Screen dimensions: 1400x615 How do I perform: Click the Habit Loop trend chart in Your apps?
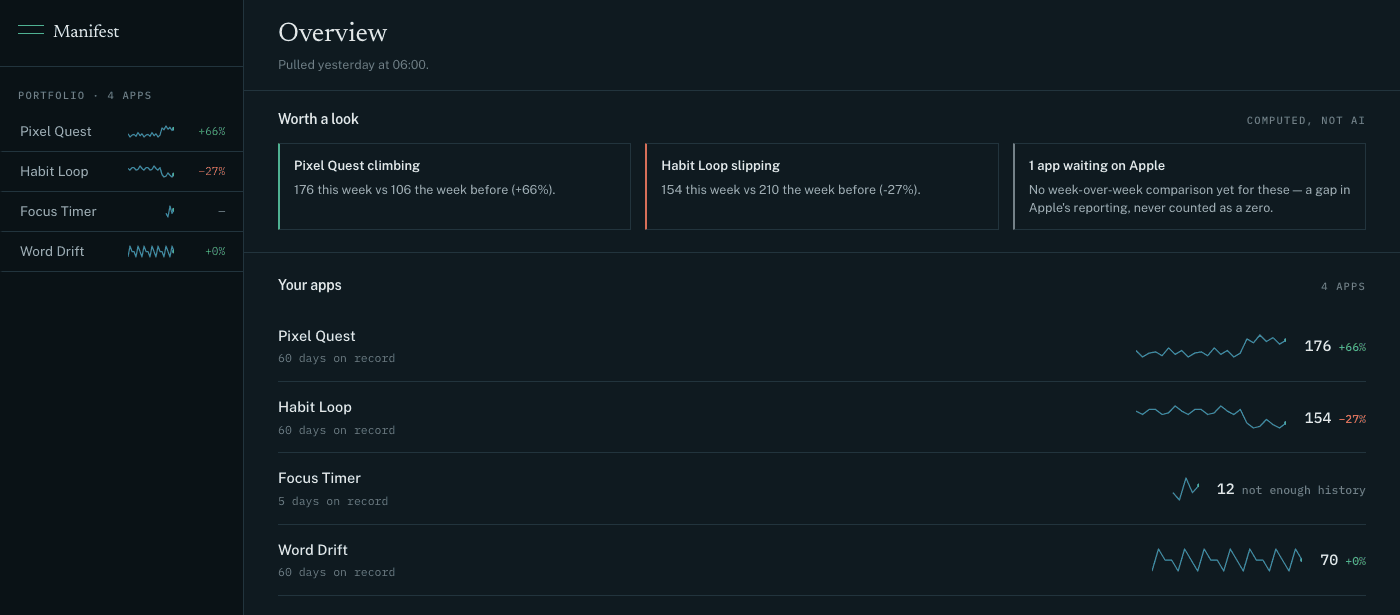pyautogui.click(x=1211, y=417)
